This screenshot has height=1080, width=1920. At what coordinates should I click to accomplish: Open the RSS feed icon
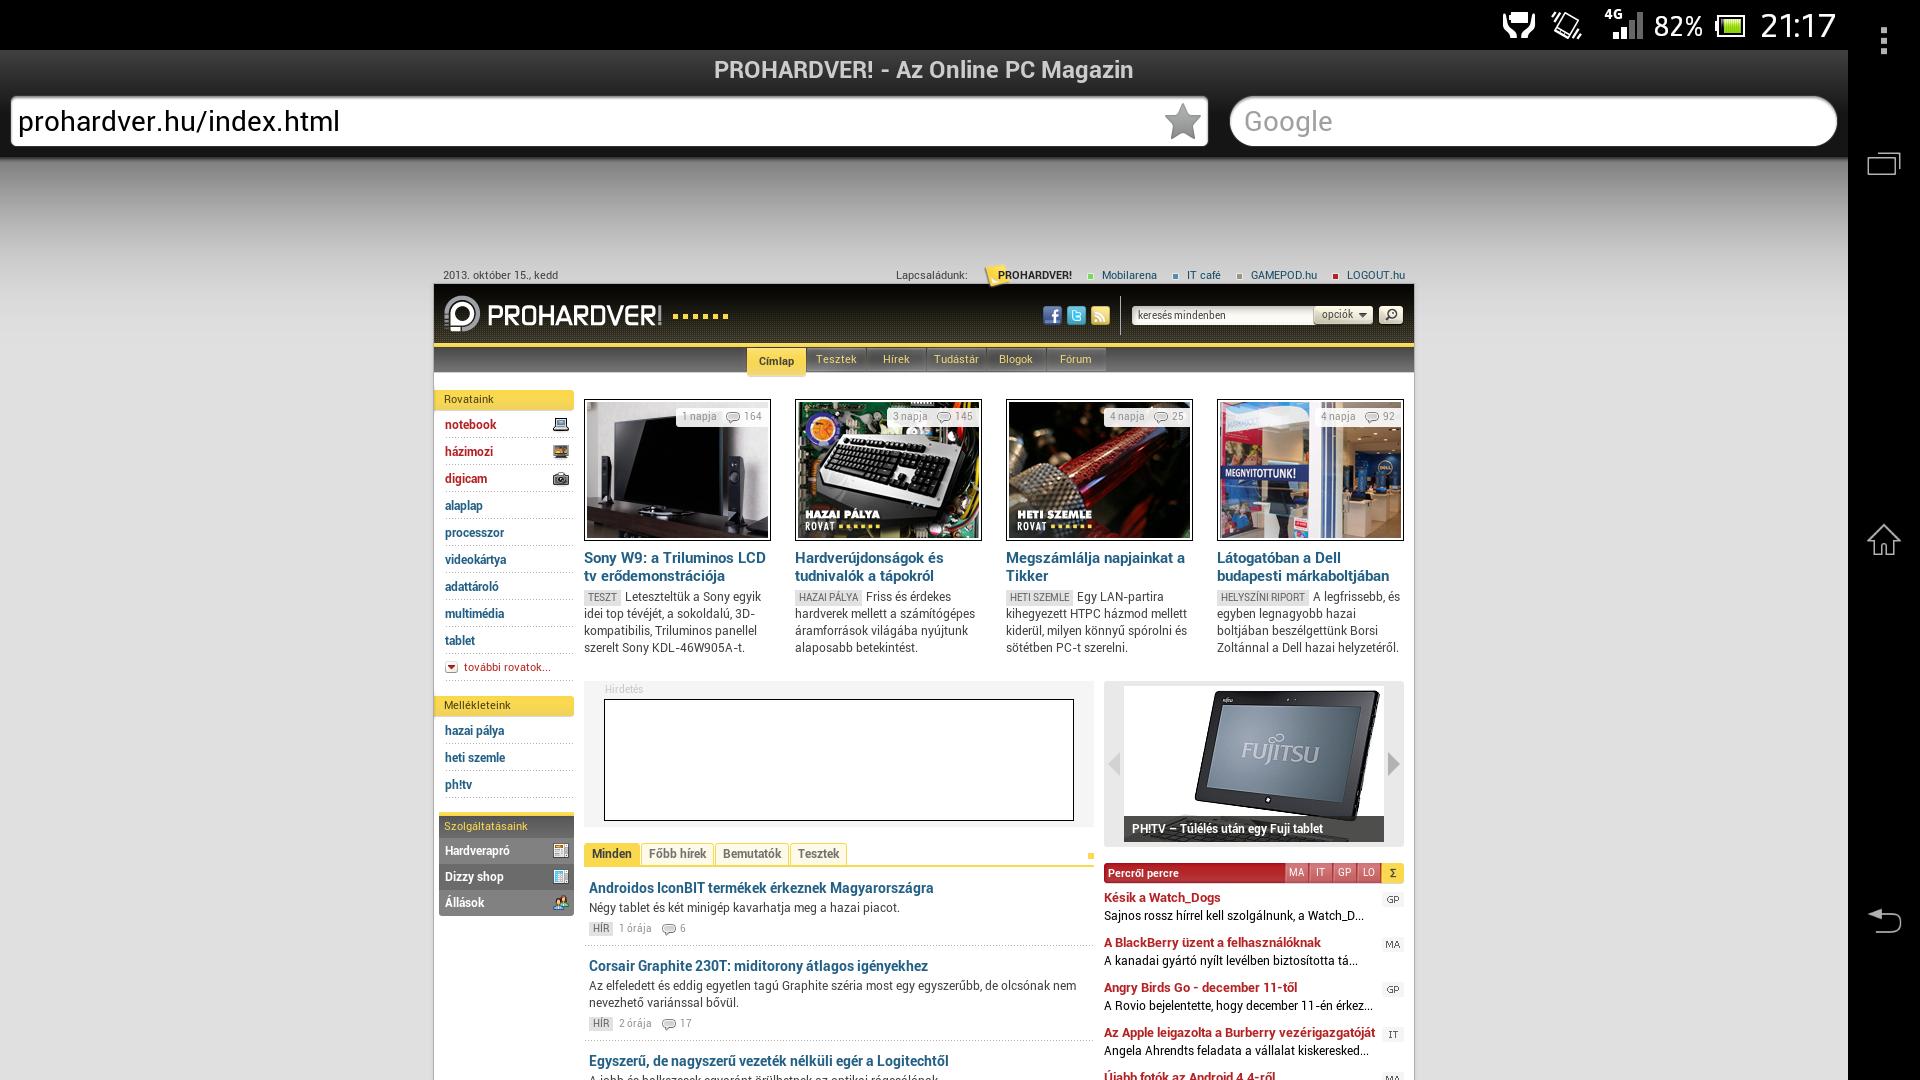[x=1100, y=316]
